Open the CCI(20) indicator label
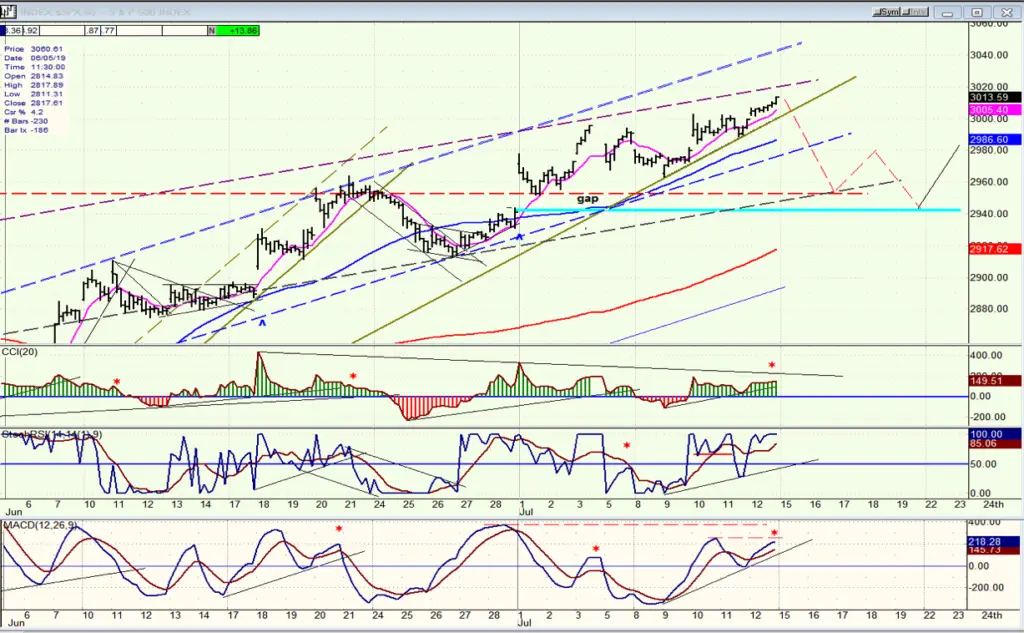1024x633 pixels. pyautogui.click(x=20, y=352)
